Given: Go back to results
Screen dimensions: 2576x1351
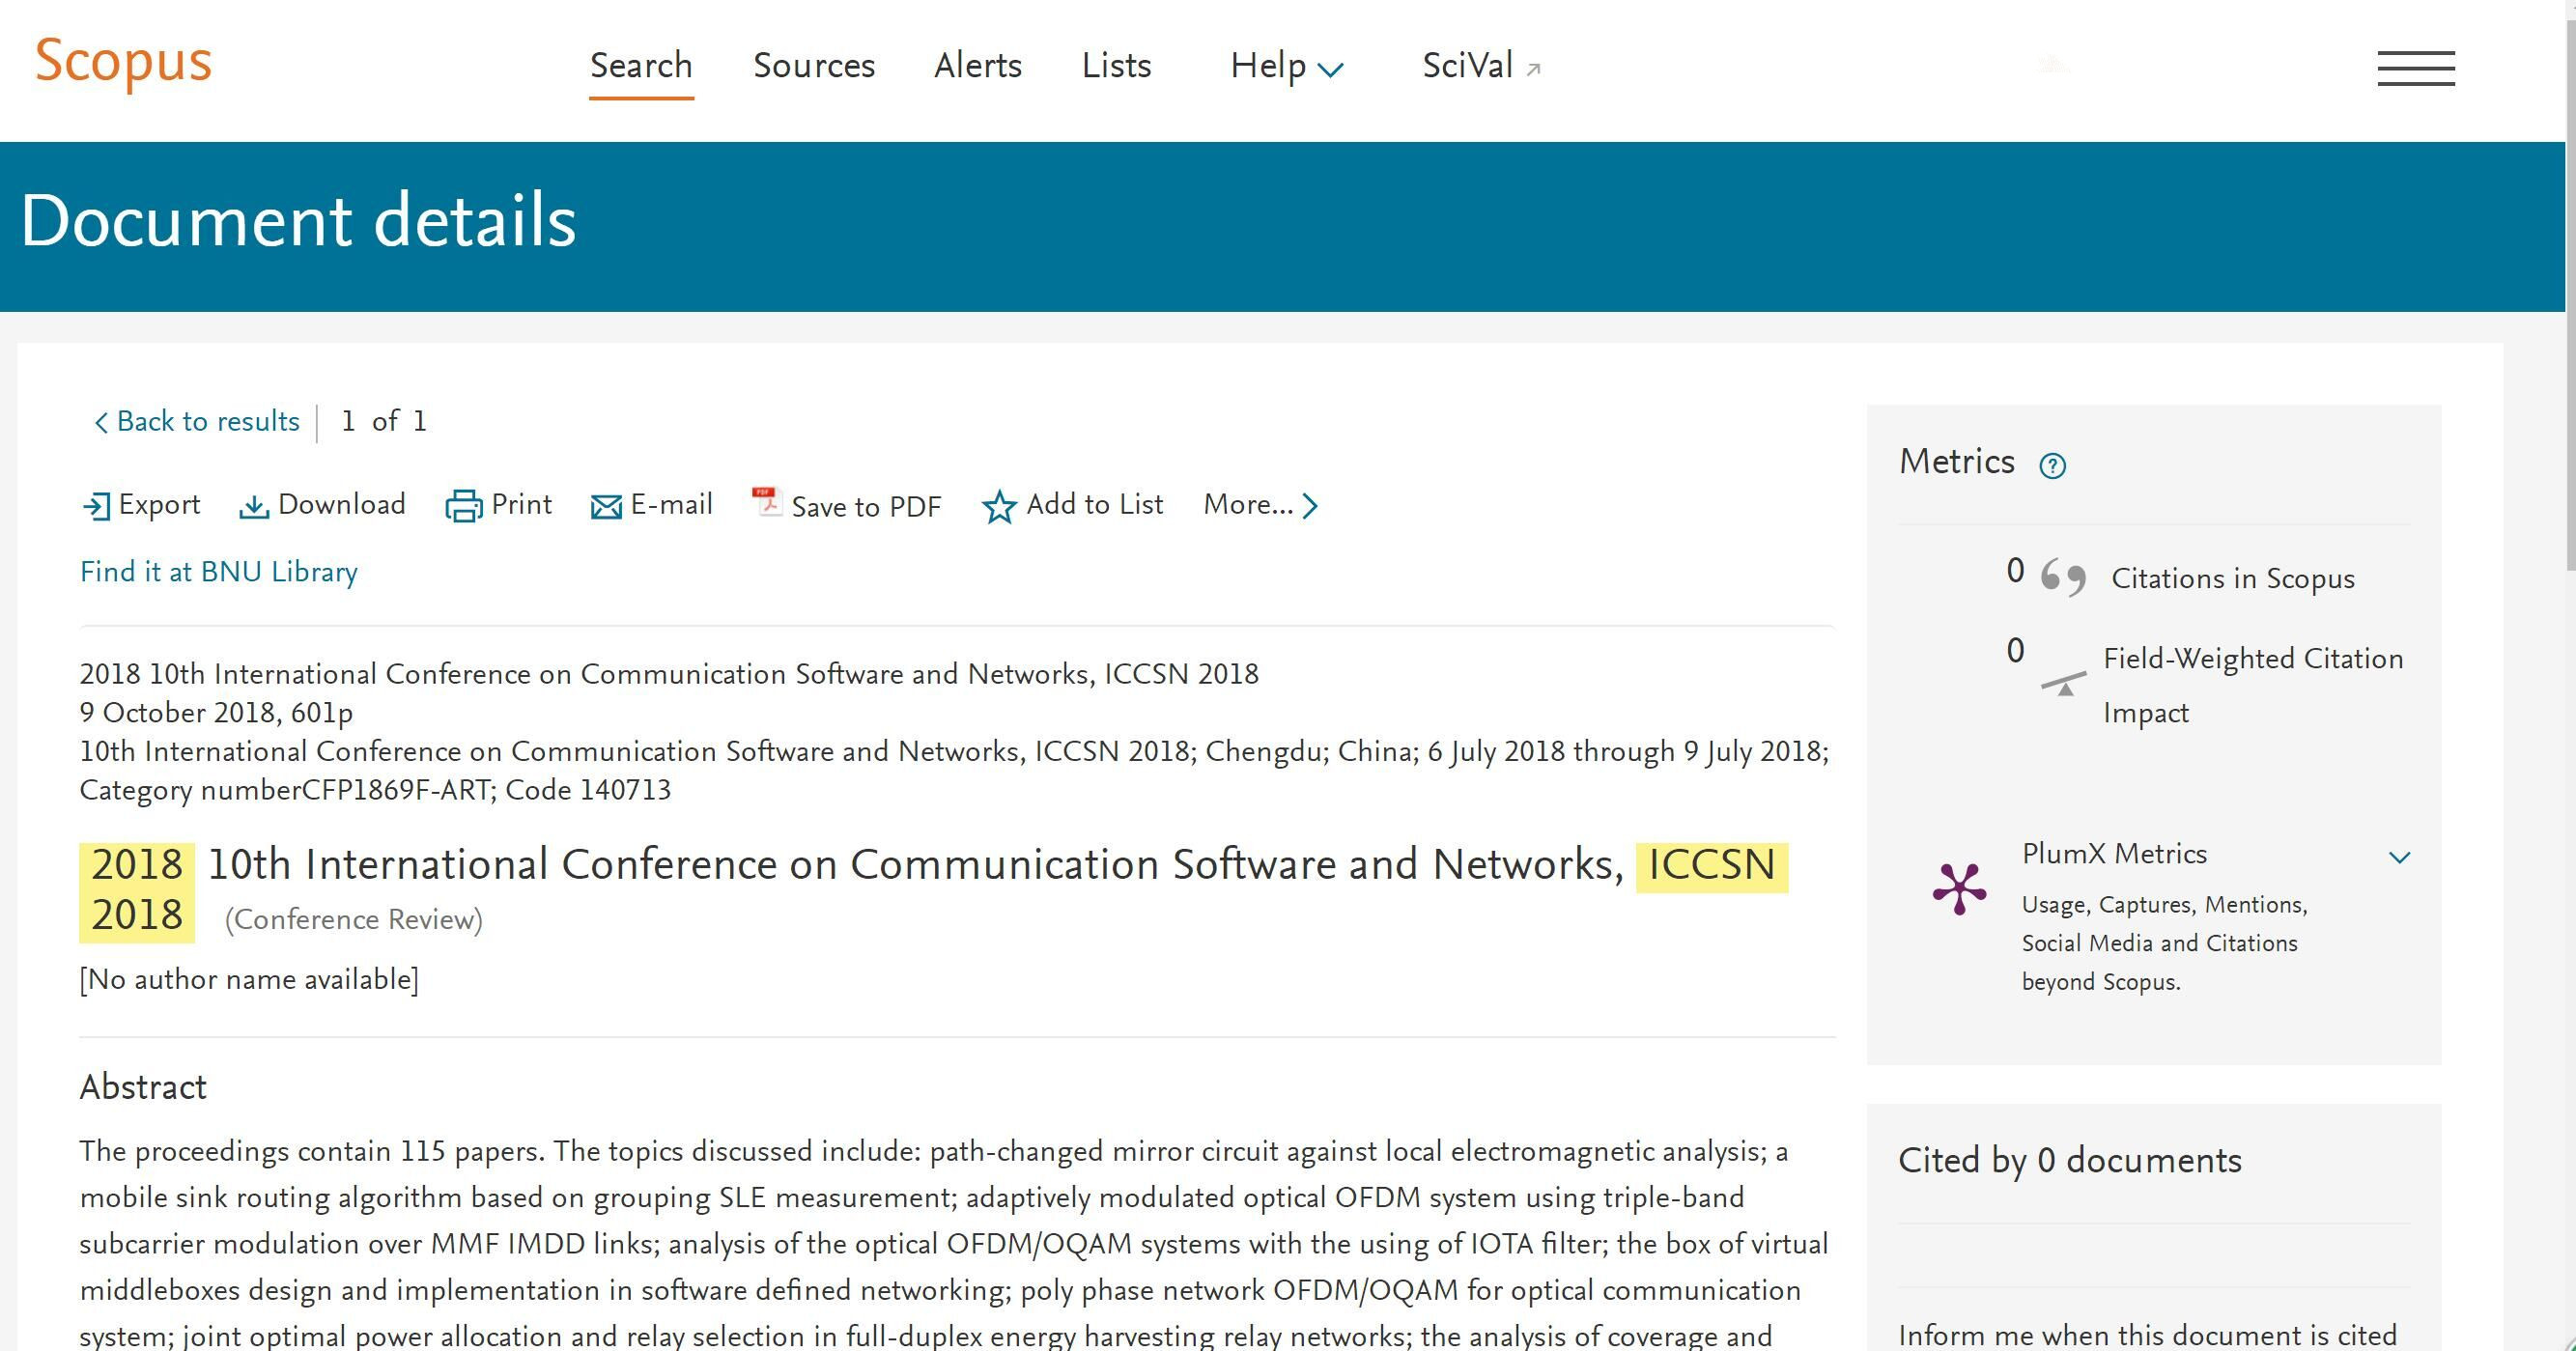Looking at the screenshot, I should click(x=197, y=421).
